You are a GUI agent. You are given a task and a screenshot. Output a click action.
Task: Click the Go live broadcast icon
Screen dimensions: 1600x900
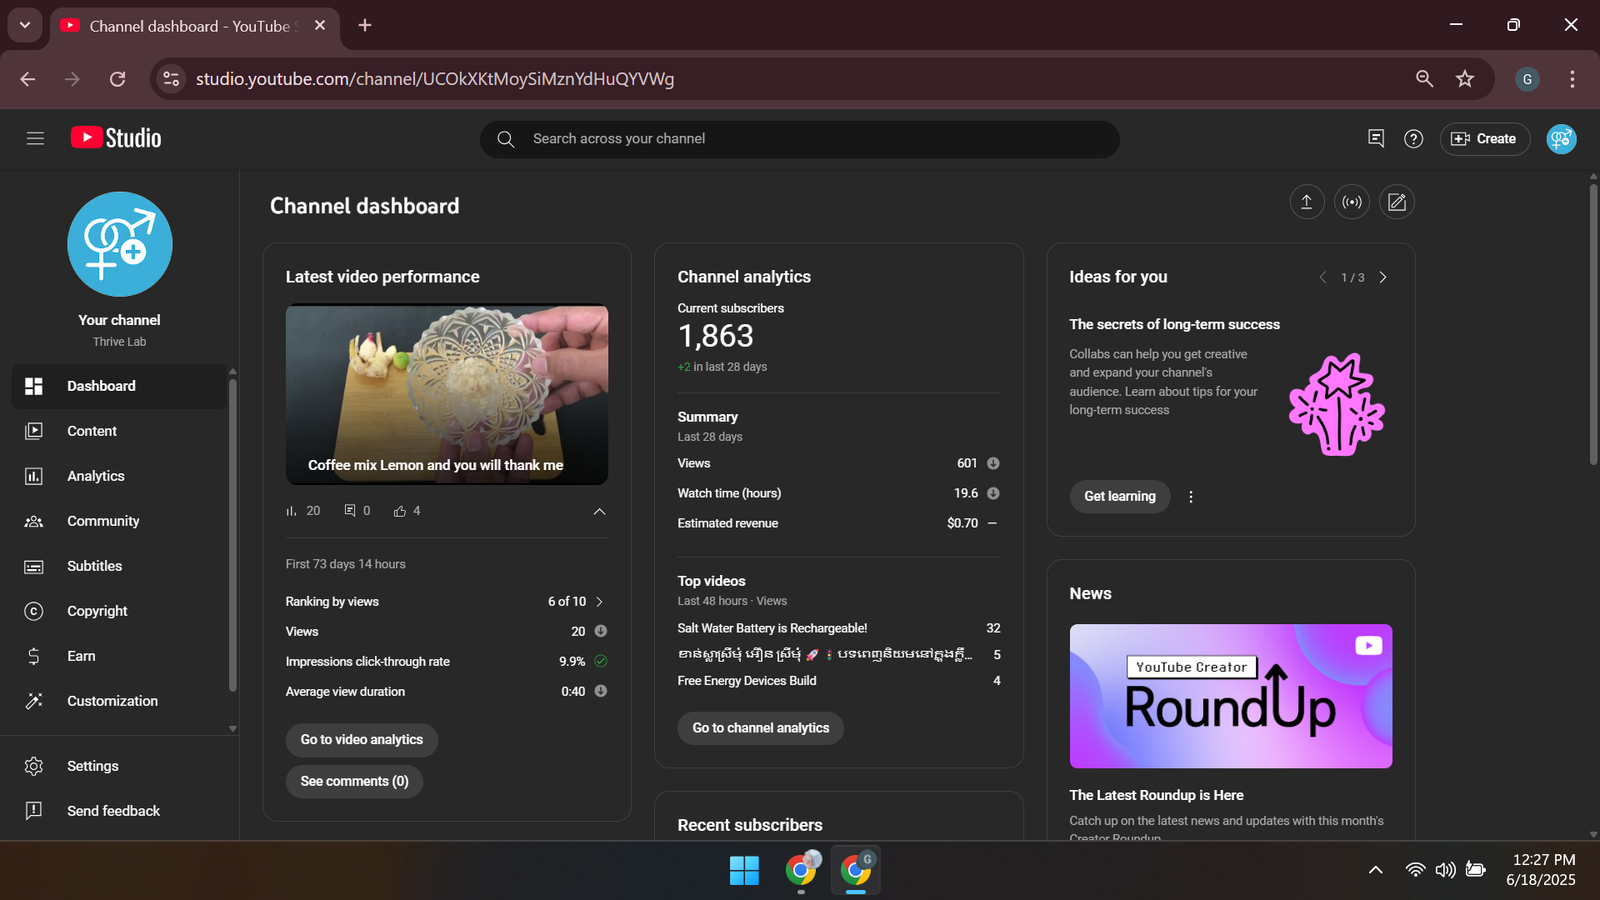click(1352, 202)
